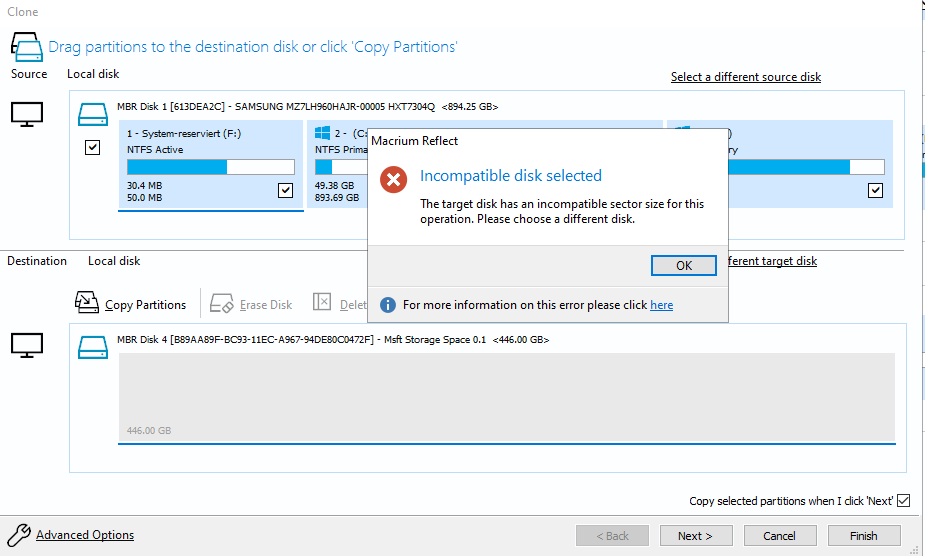Click the Copy Partitions label
The width and height of the screenshot is (925, 556).
[145, 305]
